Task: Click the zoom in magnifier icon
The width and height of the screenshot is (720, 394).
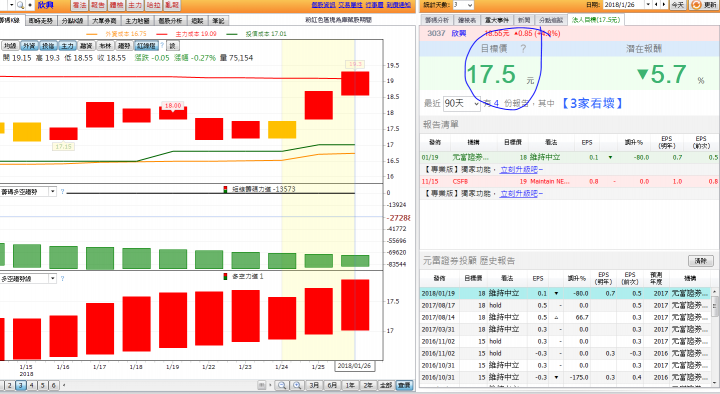Action: pos(297,385)
